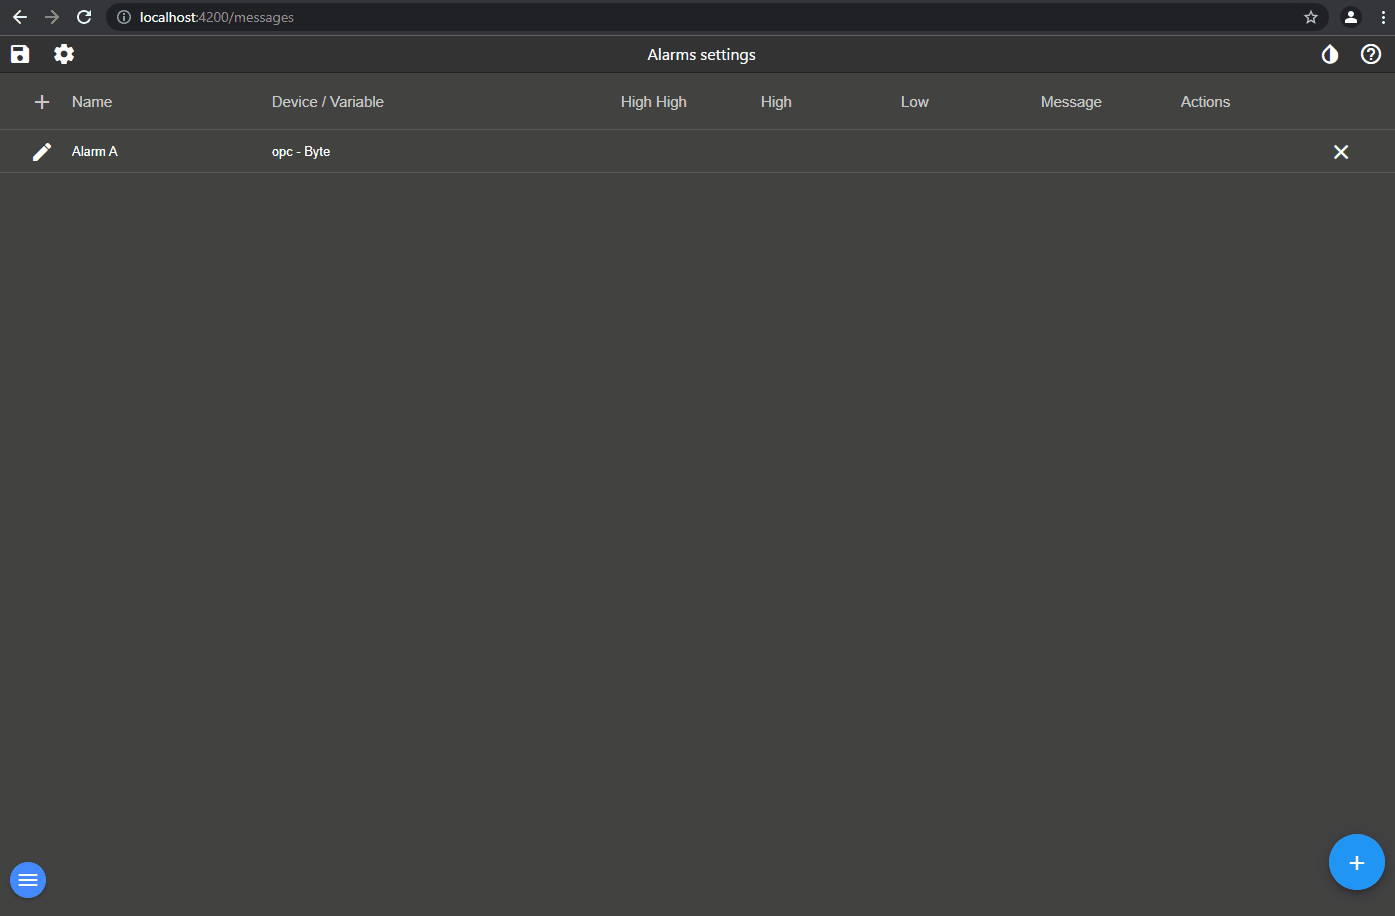Click the High High column header
1395x916 pixels.
pyautogui.click(x=654, y=102)
